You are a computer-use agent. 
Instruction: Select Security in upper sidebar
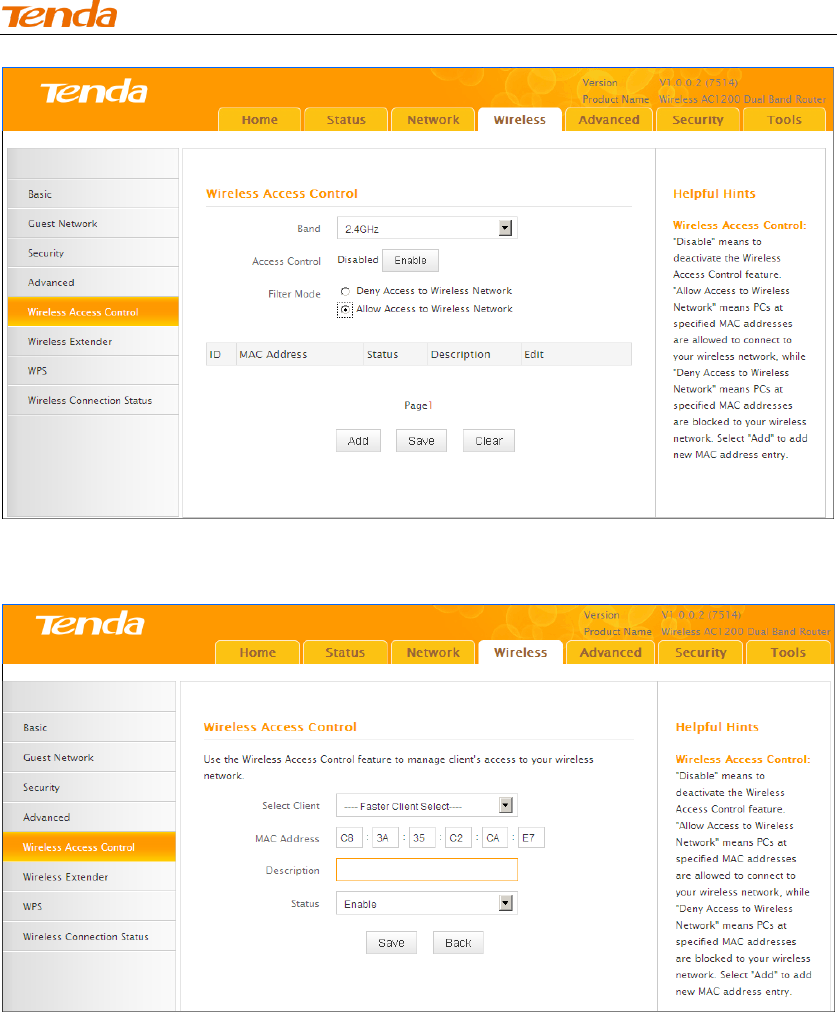(93, 253)
